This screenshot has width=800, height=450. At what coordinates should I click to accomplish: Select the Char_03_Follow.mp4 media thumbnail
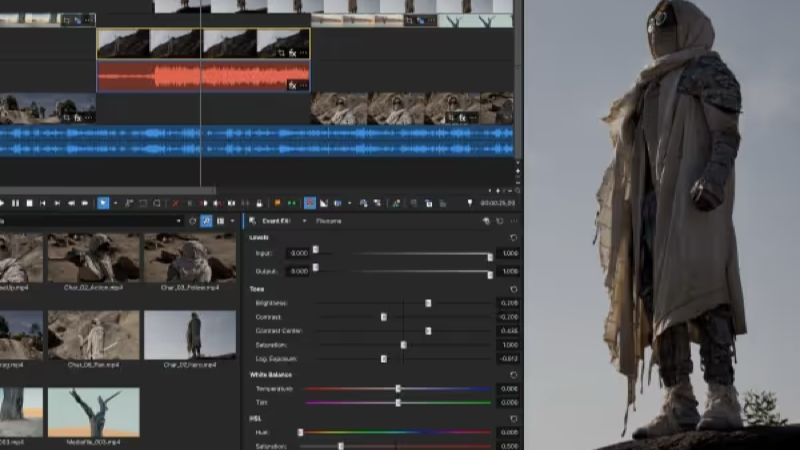tap(190, 258)
